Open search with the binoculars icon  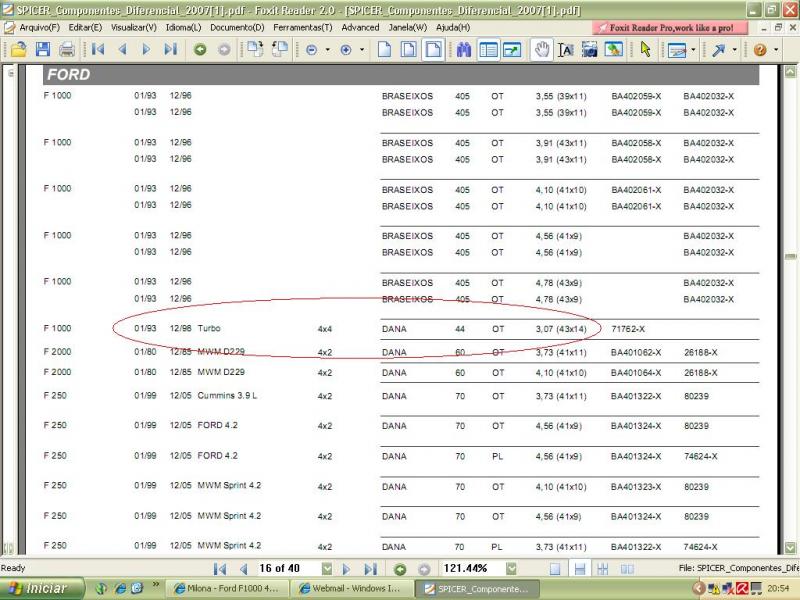pos(464,49)
